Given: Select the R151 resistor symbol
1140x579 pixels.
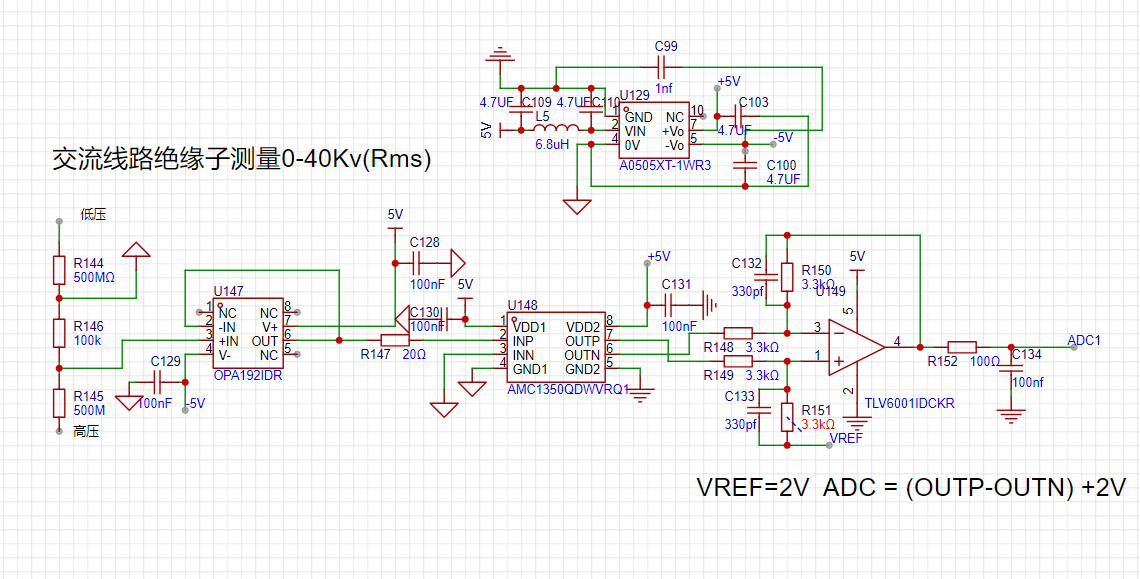Looking at the screenshot, I should (787, 417).
